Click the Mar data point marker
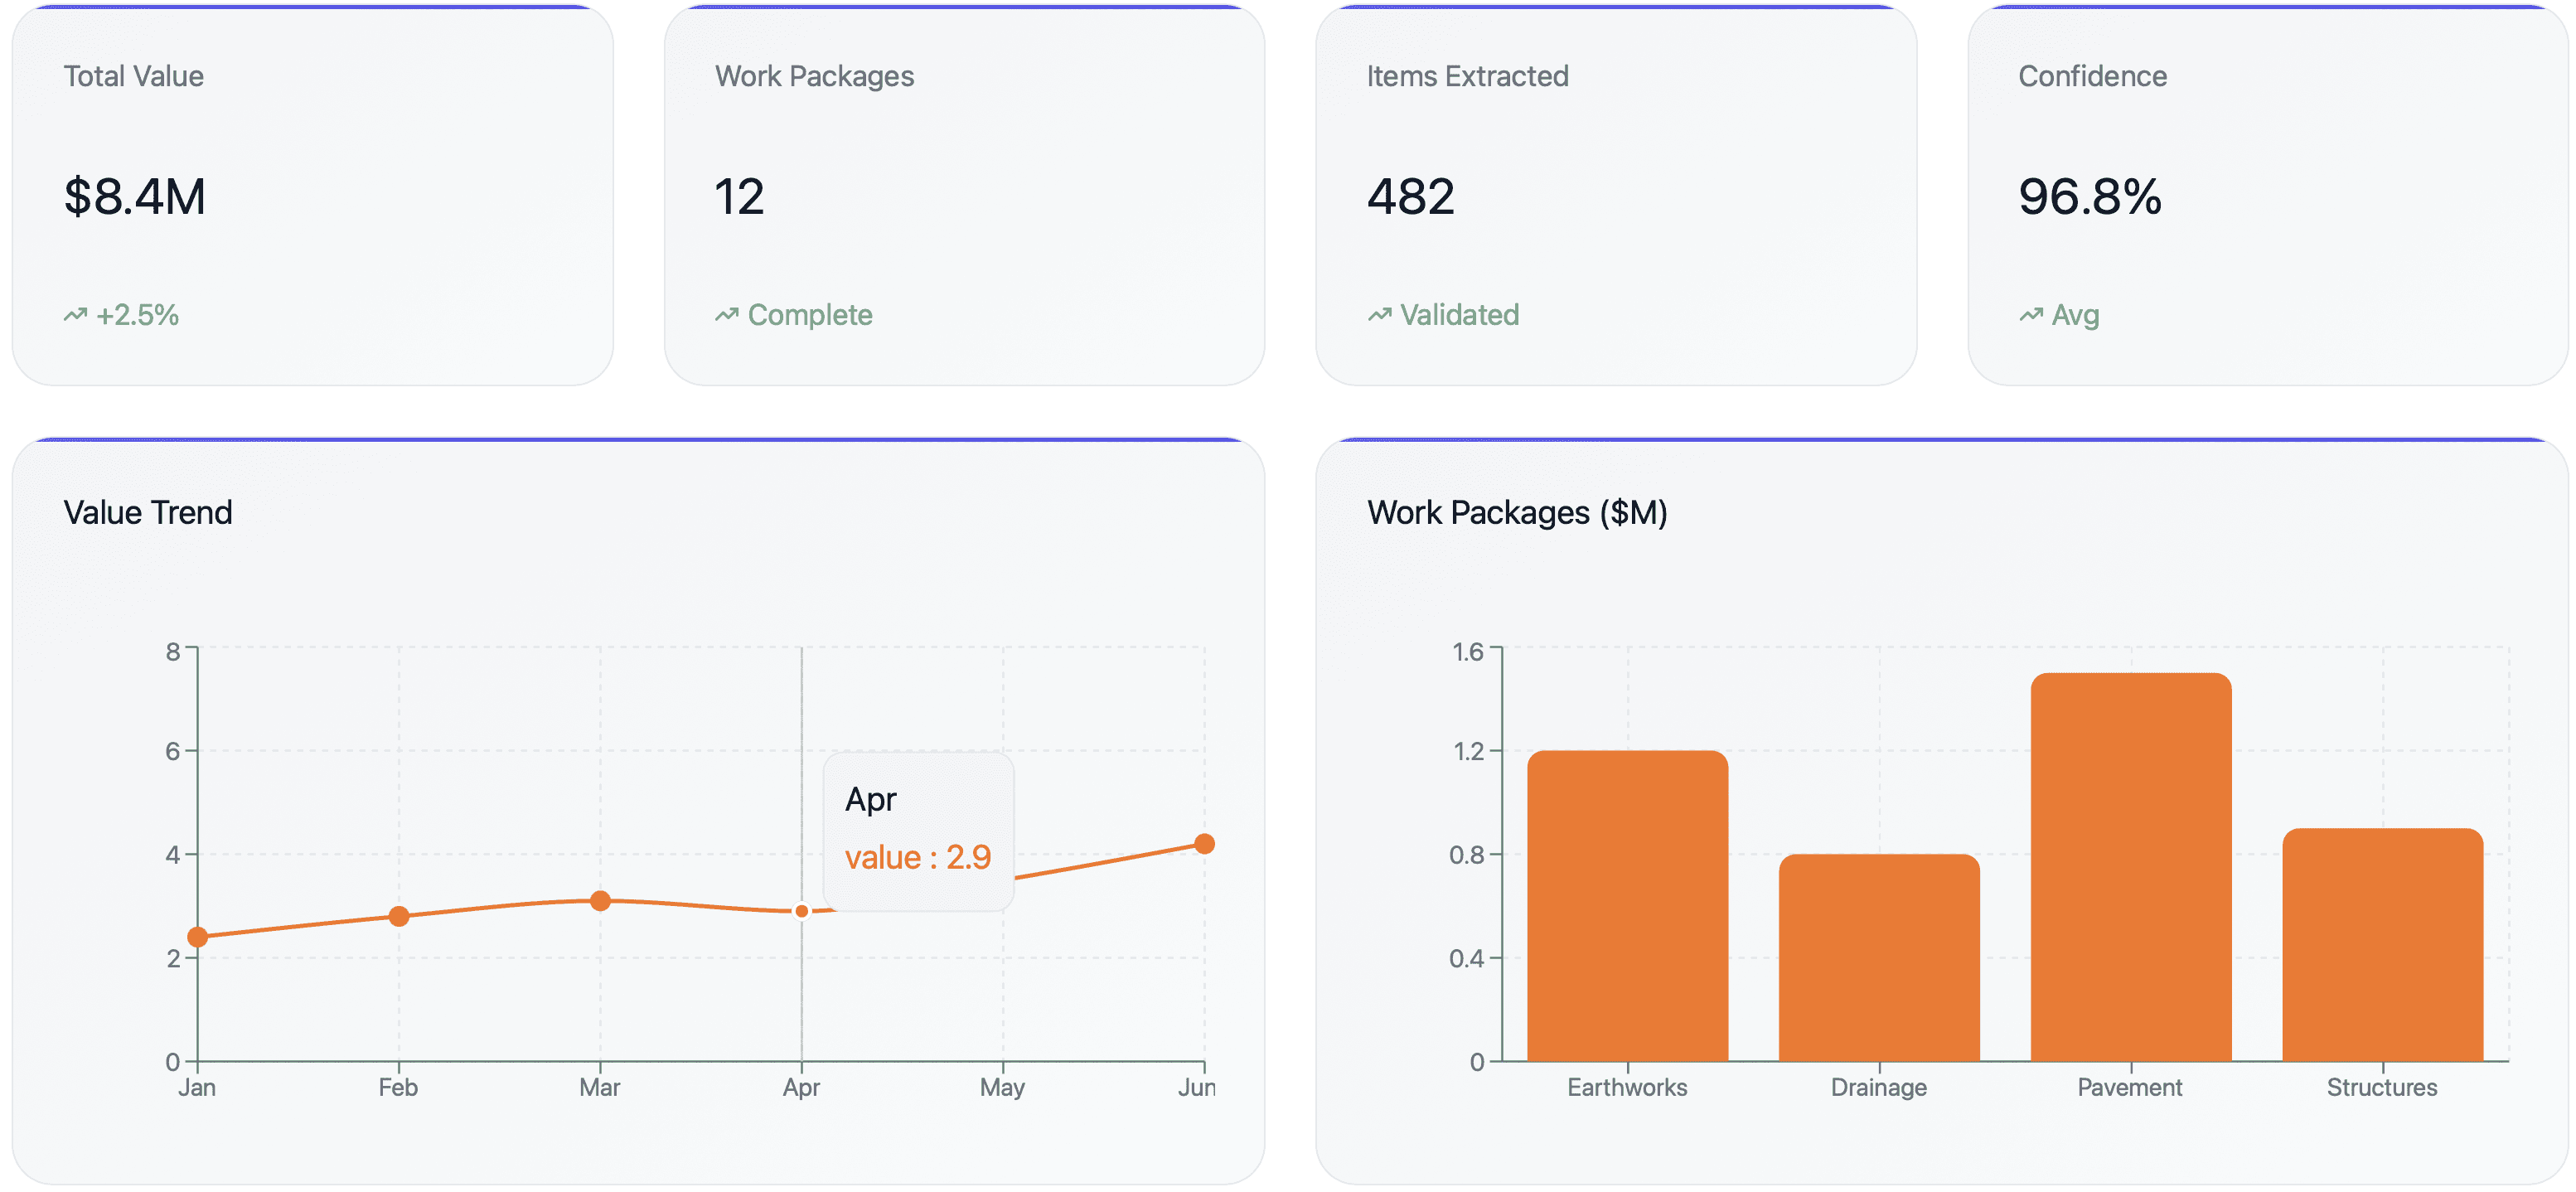The width and height of the screenshot is (2576, 1192). [600, 901]
